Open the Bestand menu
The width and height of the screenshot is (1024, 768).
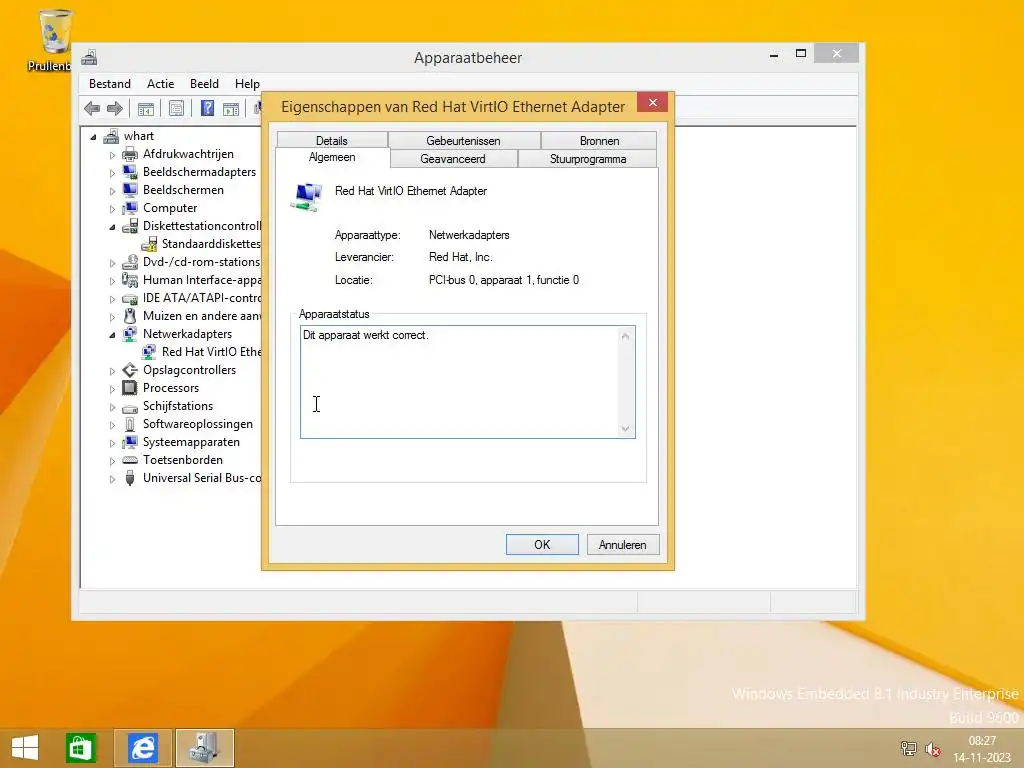[x=110, y=84]
